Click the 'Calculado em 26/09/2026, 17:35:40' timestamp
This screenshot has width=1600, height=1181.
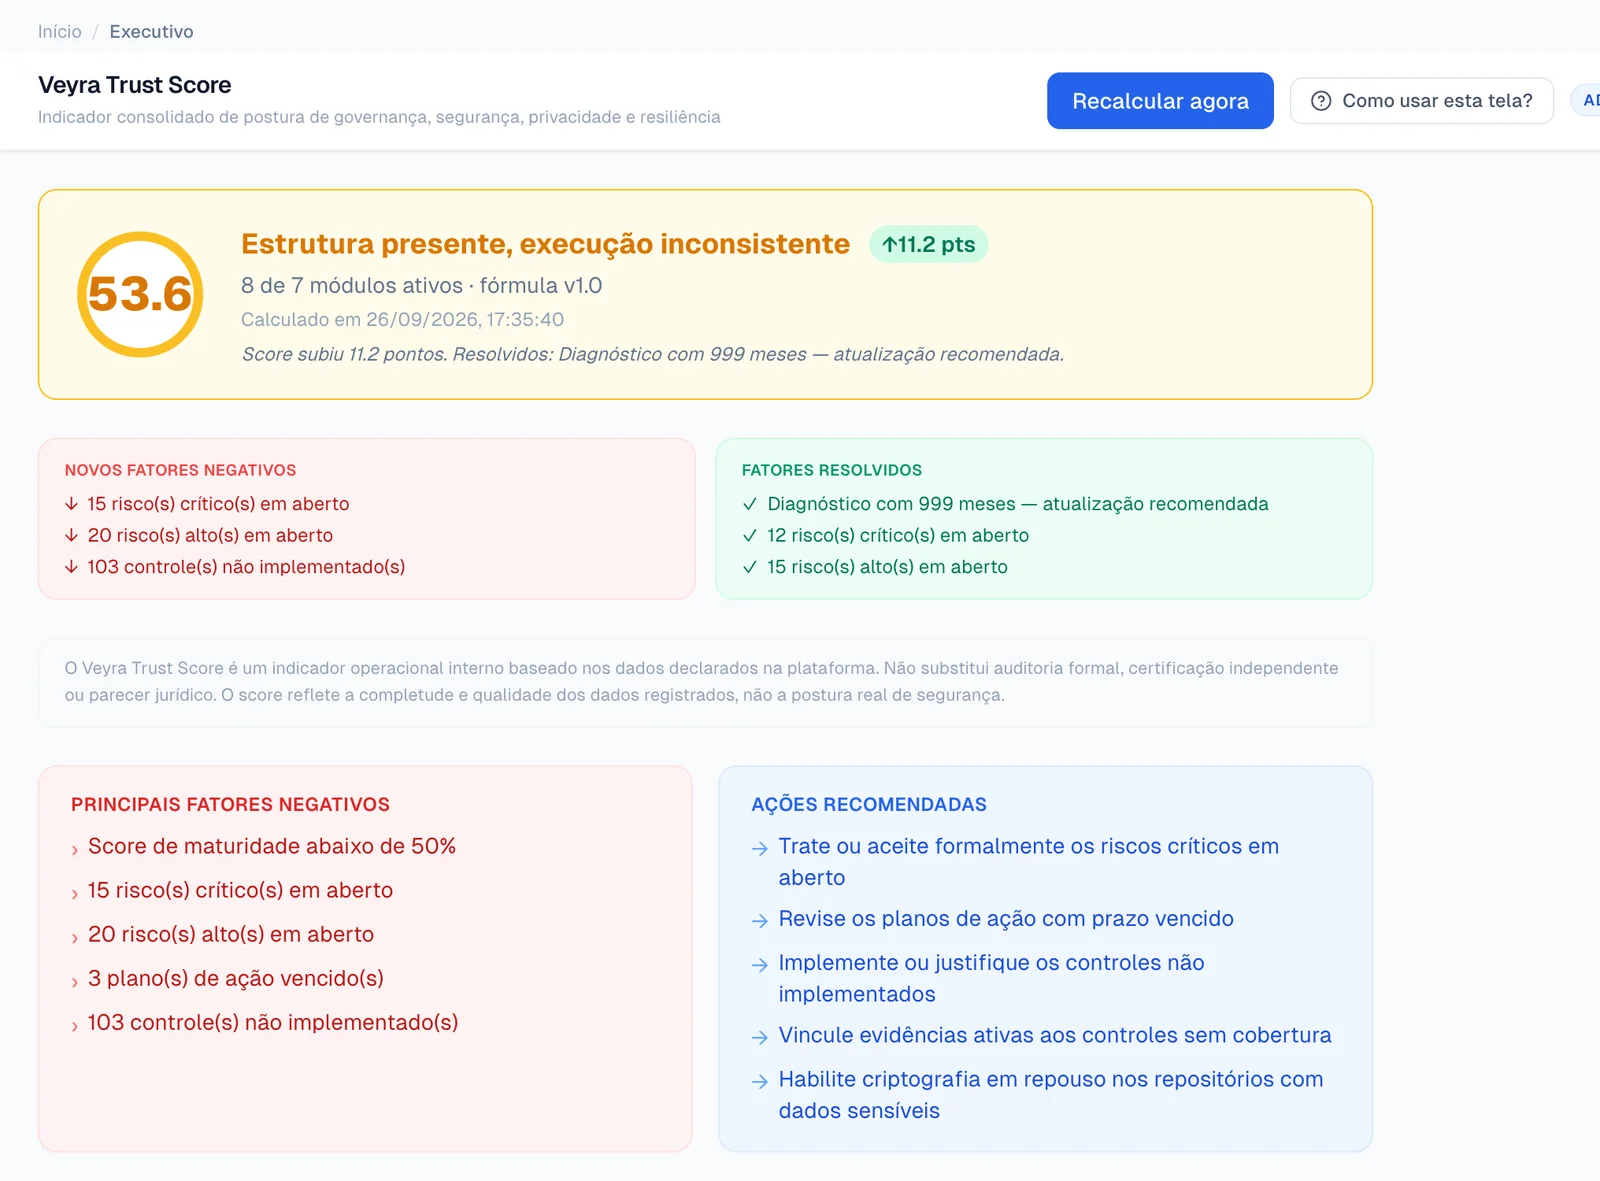coord(402,320)
